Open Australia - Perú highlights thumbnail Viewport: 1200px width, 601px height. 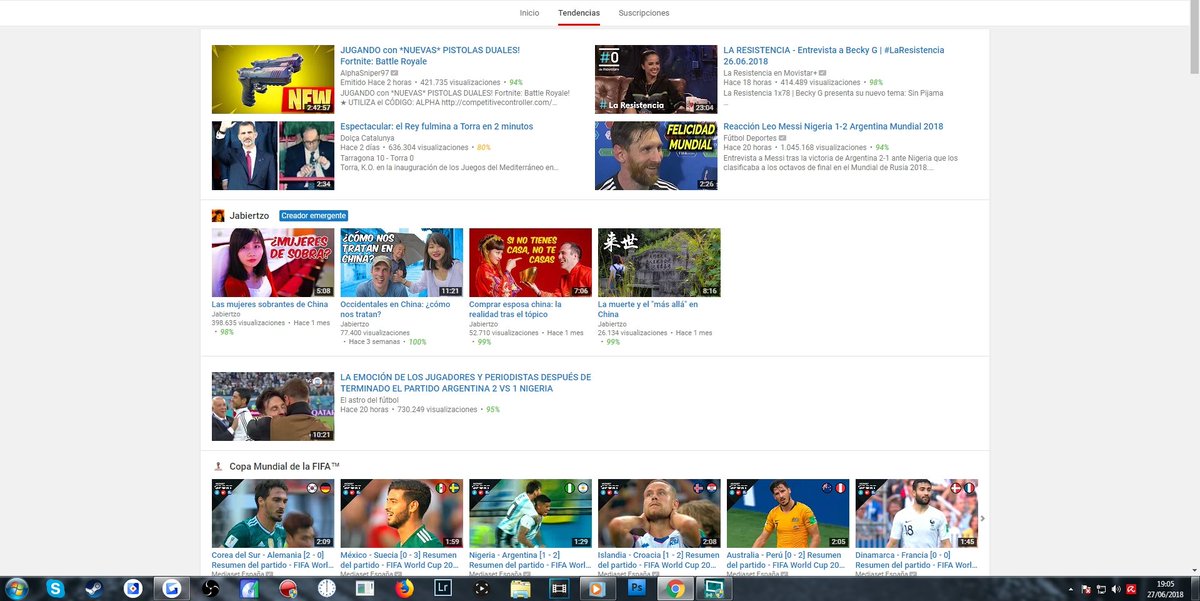coord(788,513)
